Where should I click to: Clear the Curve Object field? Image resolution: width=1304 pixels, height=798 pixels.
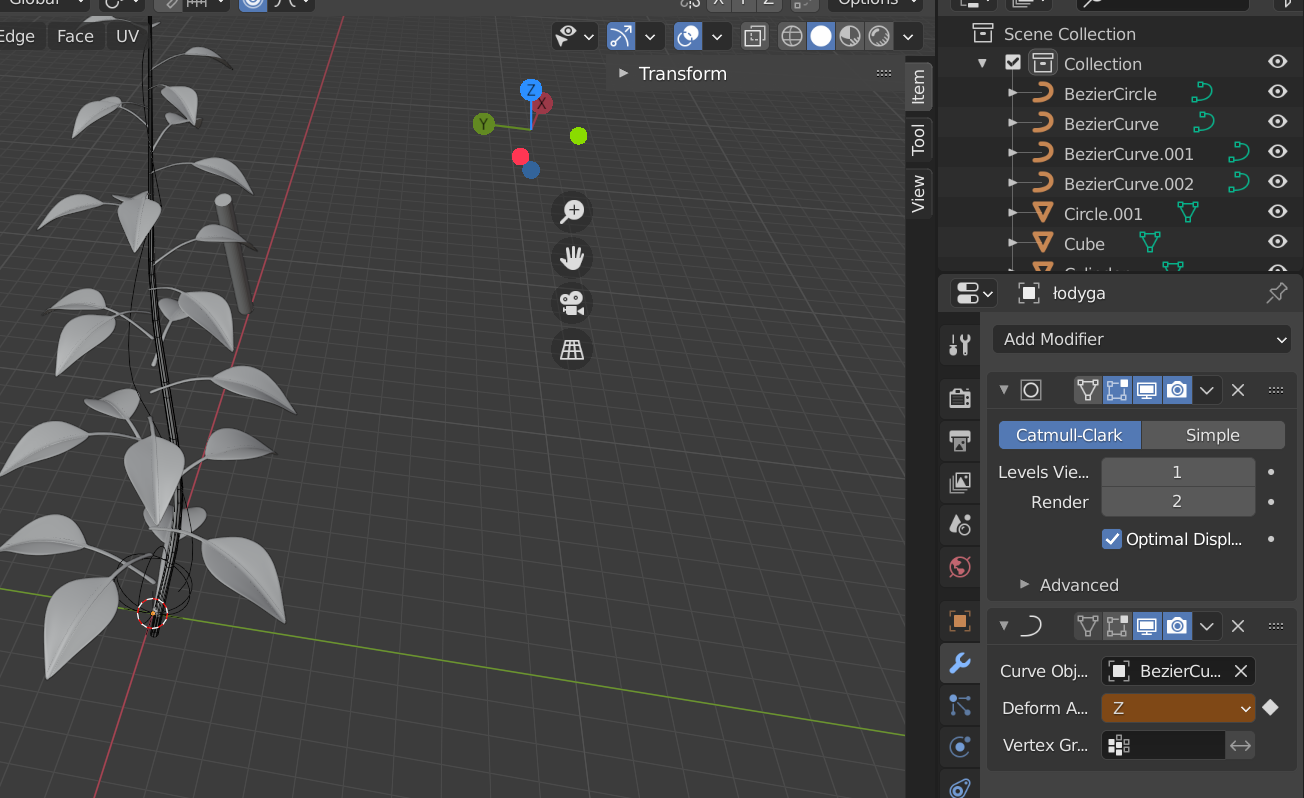1241,671
